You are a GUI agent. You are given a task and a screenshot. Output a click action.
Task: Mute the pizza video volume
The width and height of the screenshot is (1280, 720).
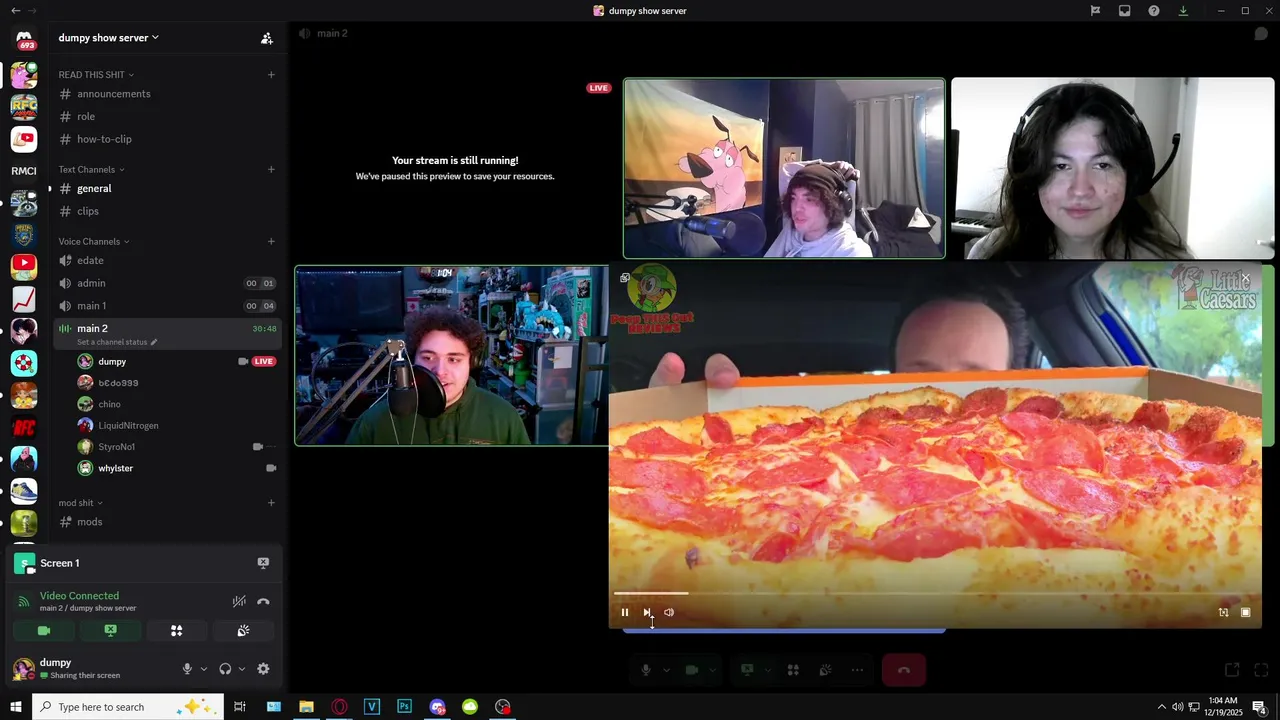[669, 612]
